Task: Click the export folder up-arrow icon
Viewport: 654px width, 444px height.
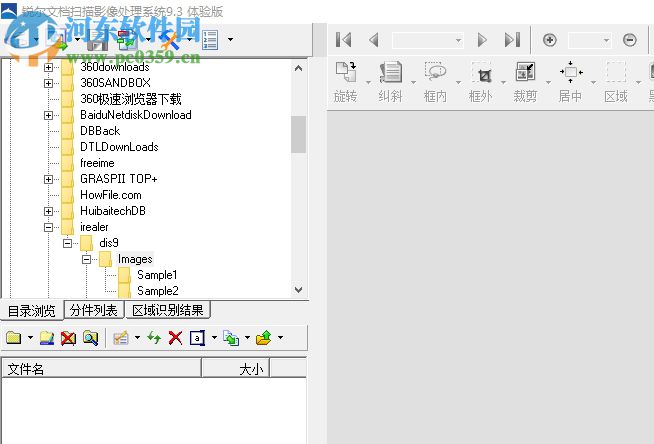Action: tap(264, 338)
